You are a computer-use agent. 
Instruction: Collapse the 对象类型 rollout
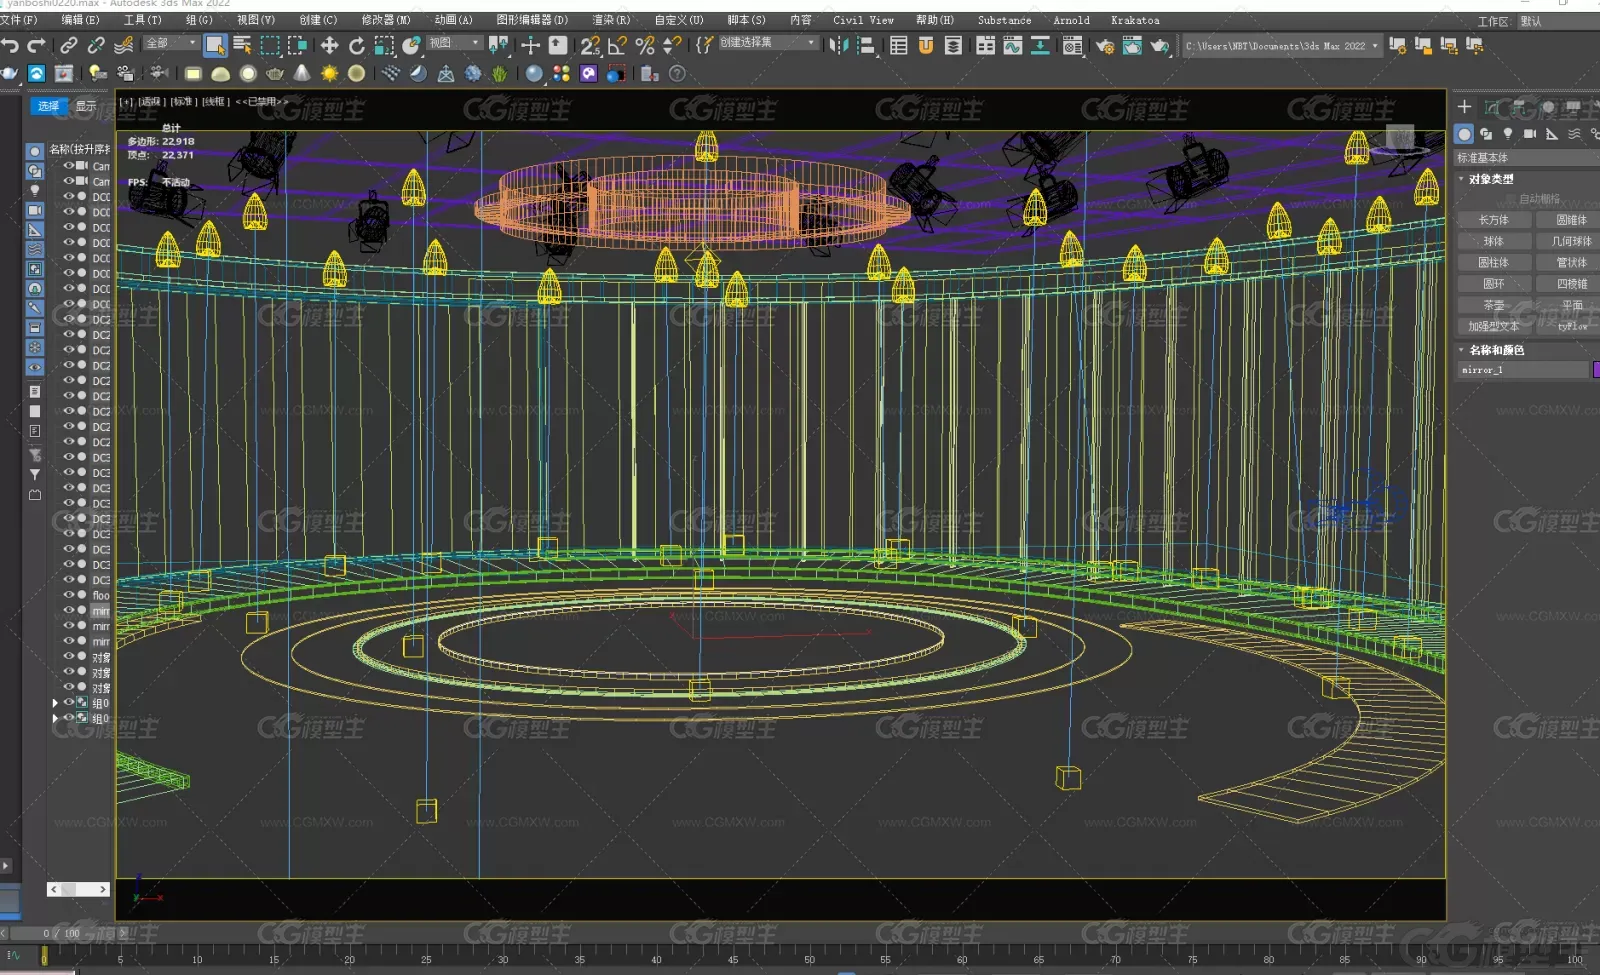[1490, 179]
